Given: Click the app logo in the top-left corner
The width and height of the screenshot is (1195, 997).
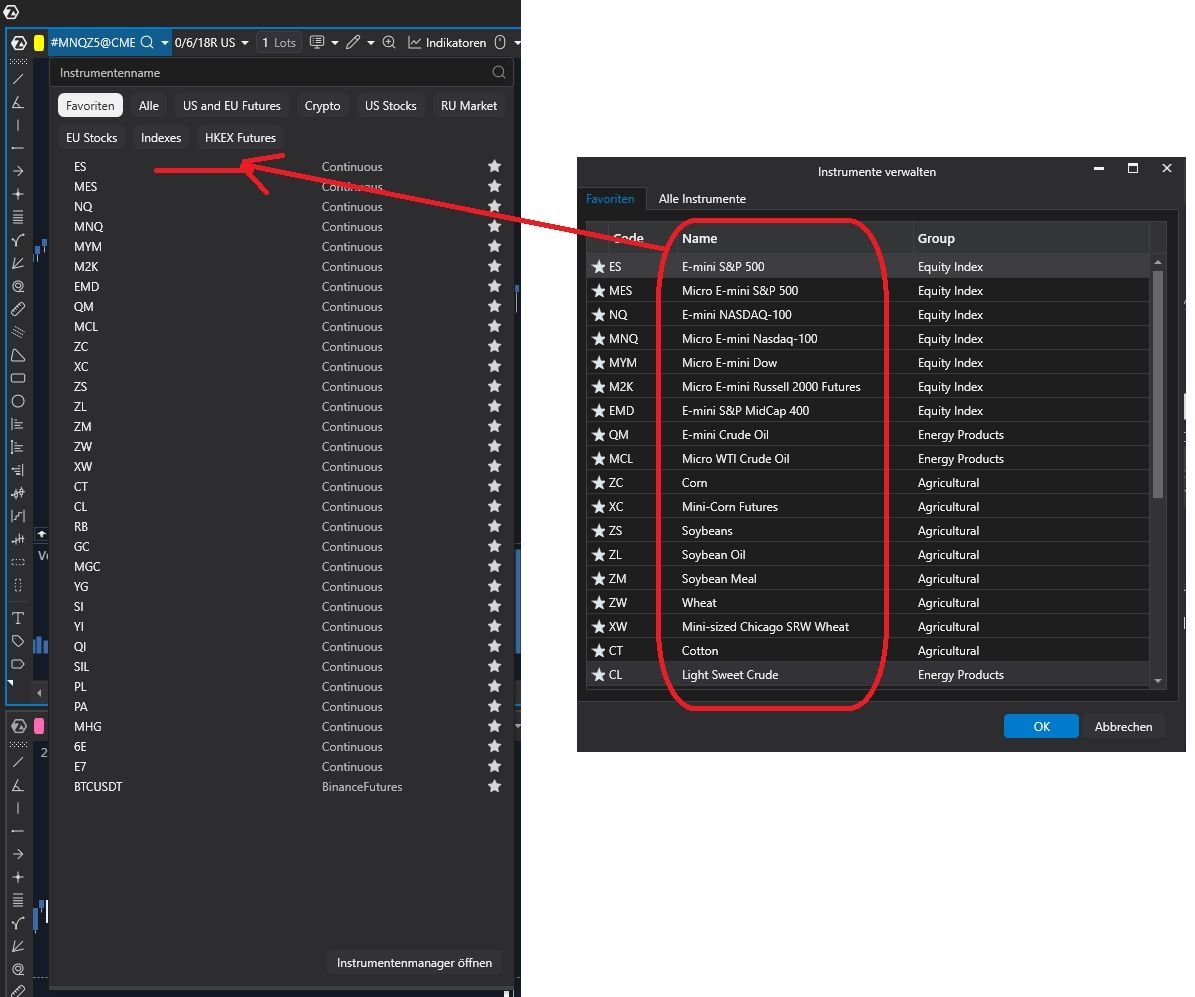Looking at the screenshot, I should [11, 11].
